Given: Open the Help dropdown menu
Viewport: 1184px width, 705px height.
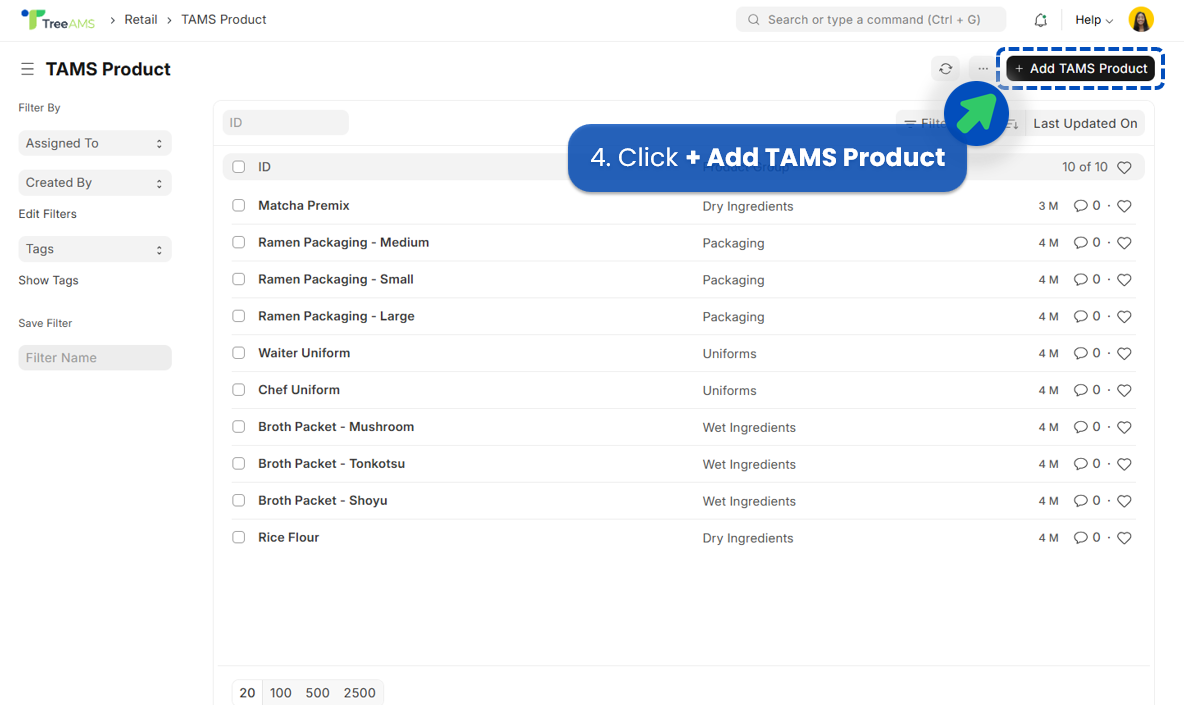Looking at the screenshot, I should click(x=1094, y=20).
